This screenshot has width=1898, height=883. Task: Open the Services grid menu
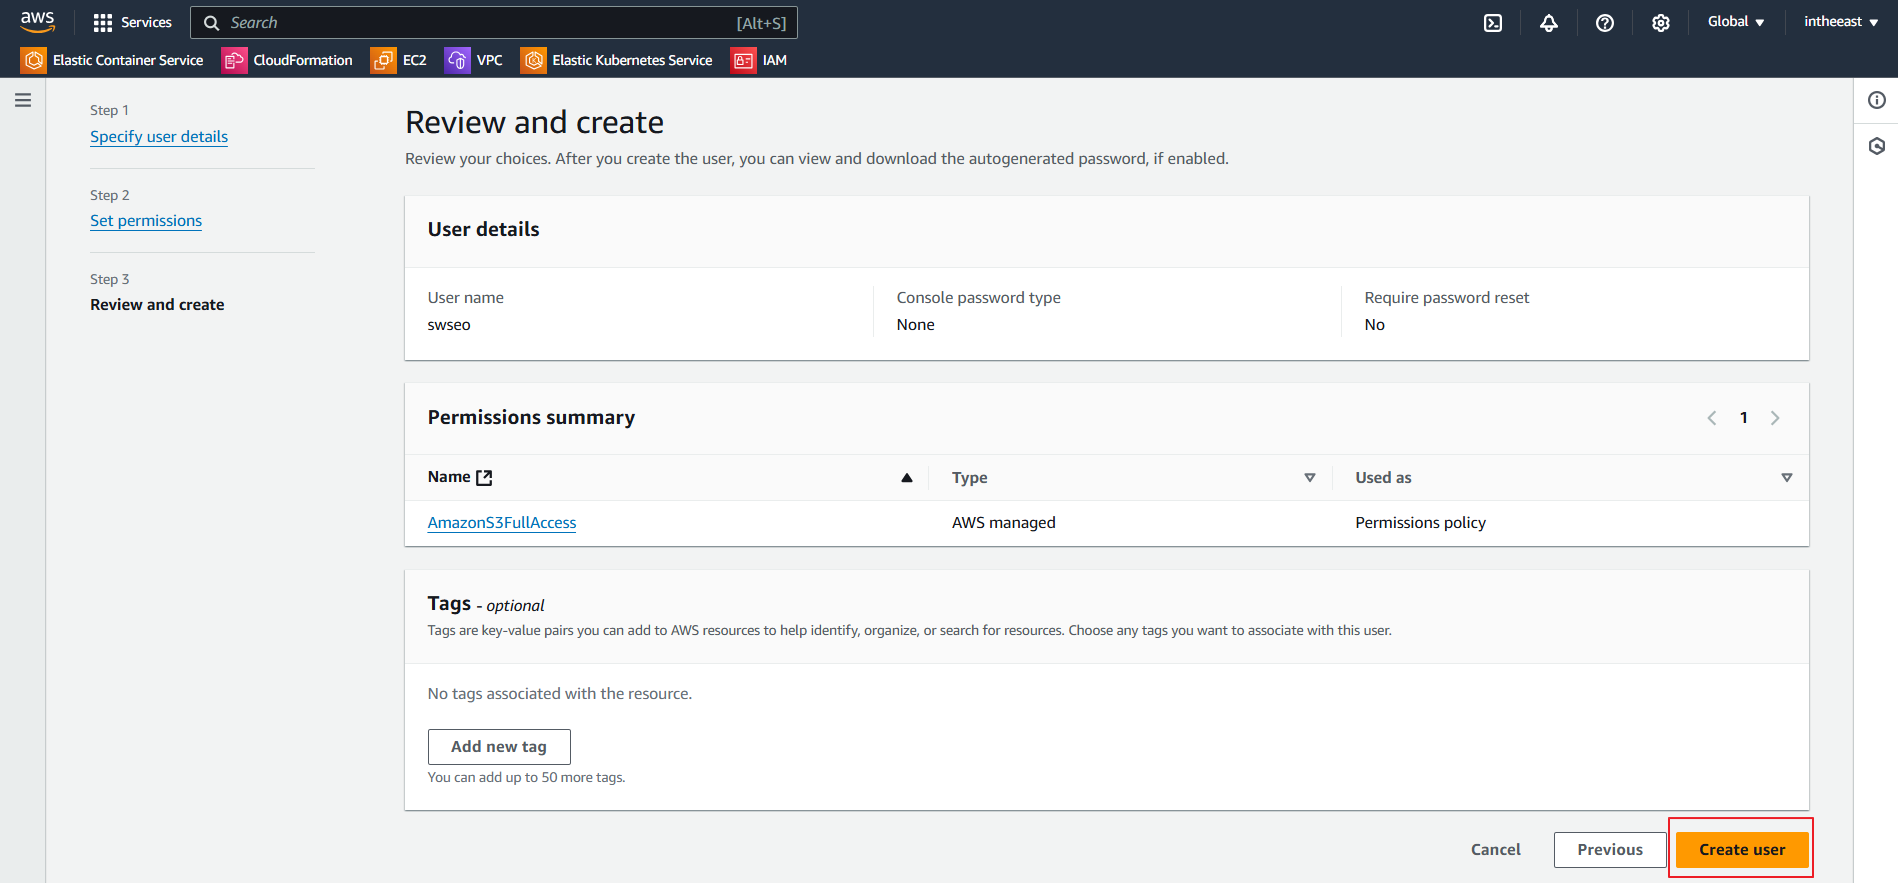pyautogui.click(x=102, y=22)
